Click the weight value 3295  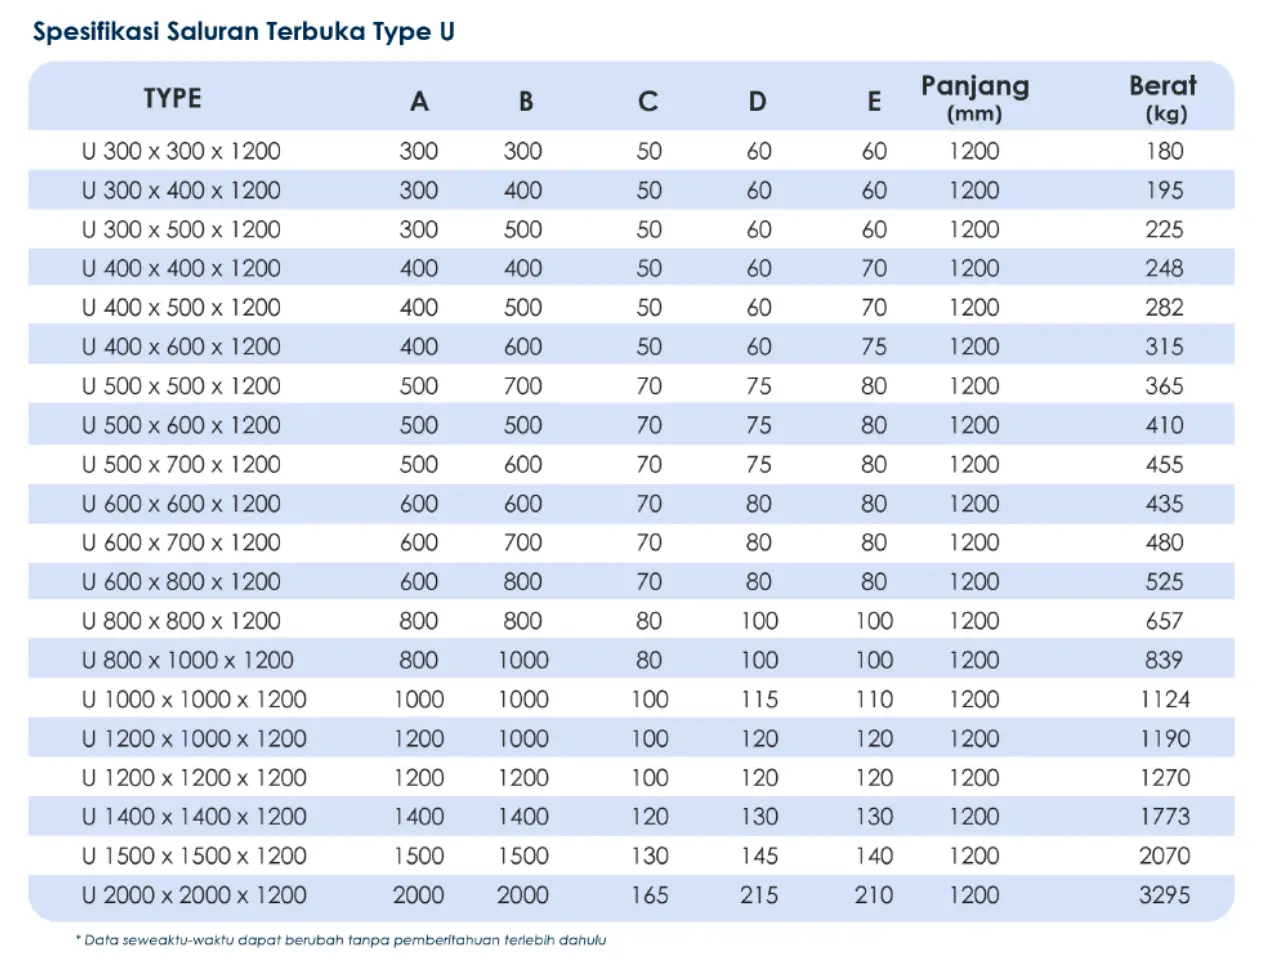[x=1164, y=895]
